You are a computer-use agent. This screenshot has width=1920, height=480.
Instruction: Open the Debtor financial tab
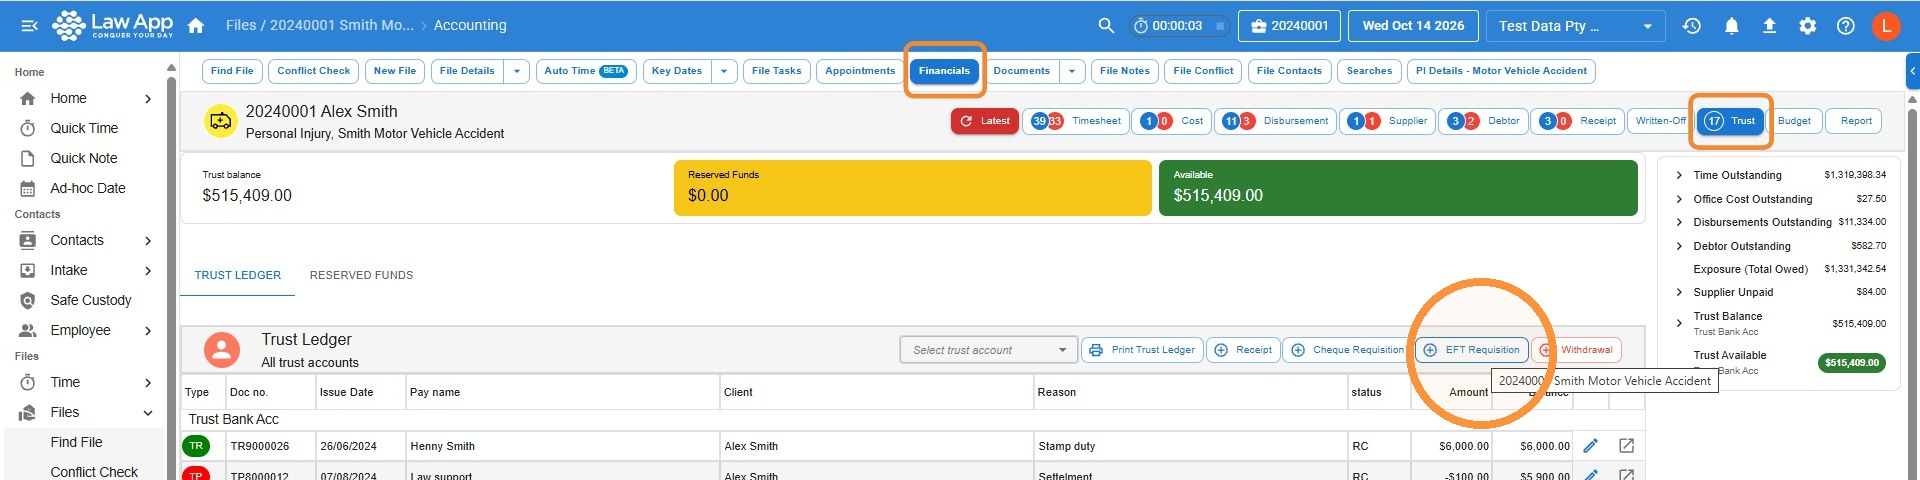point(1483,121)
